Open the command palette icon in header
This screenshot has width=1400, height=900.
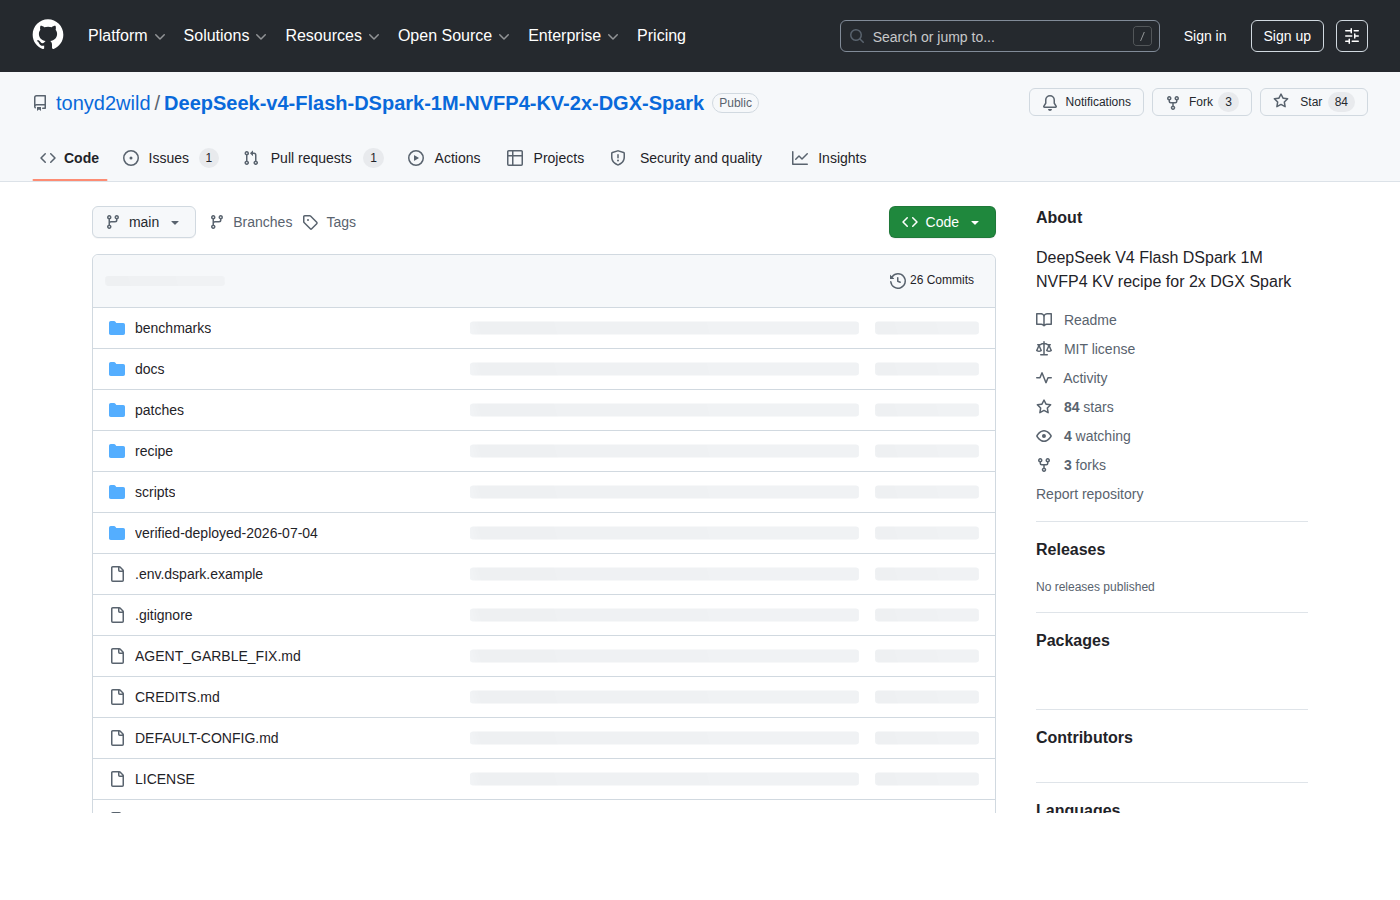(x=1352, y=36)
